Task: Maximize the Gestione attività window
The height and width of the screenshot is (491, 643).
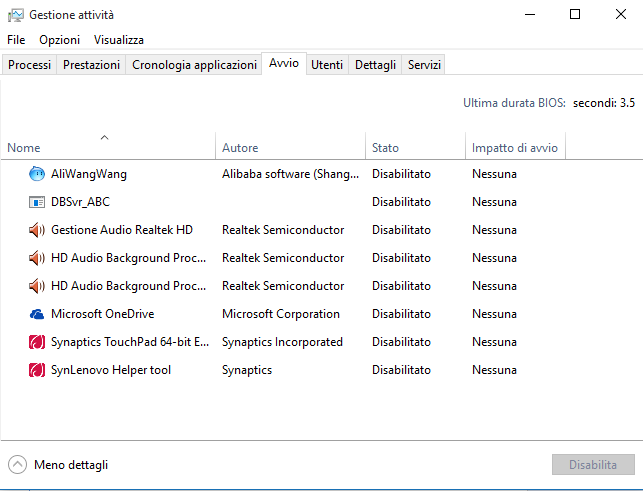Action: [575, 14]
